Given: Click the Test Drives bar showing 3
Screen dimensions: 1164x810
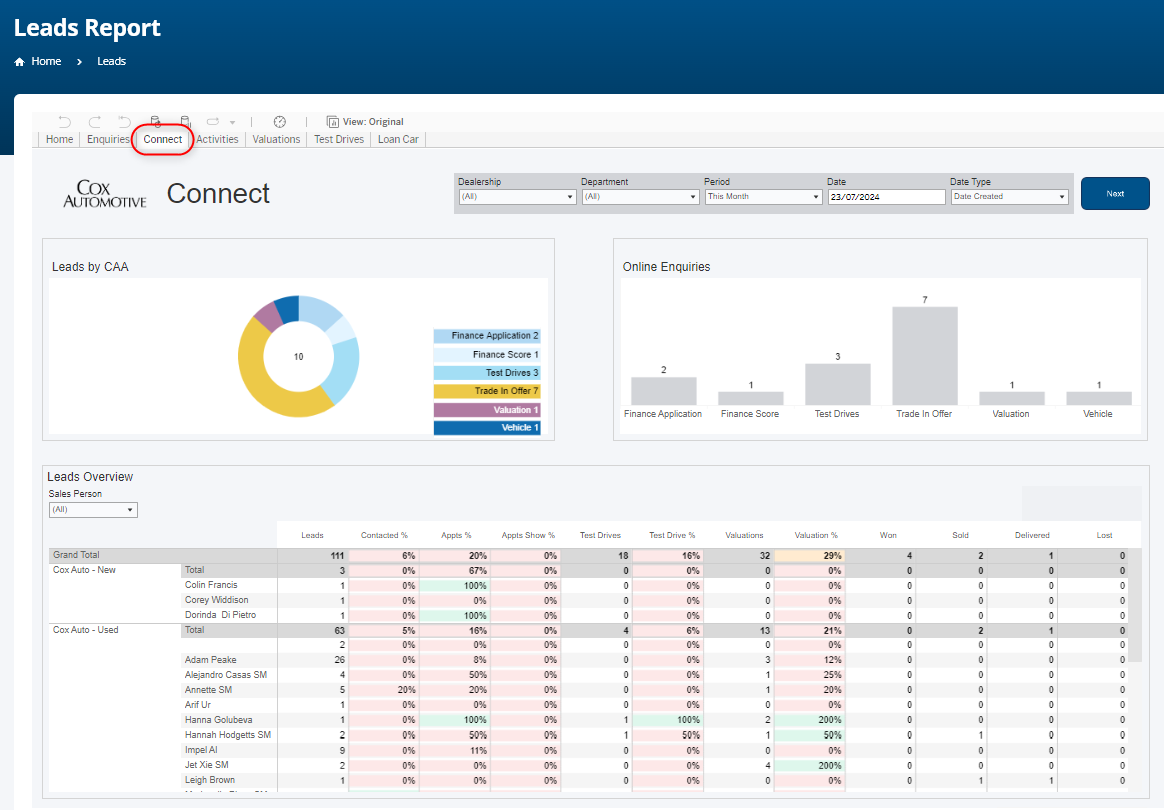Looking at the screenshot, I should pyautogui.click(x=838, y=384).
